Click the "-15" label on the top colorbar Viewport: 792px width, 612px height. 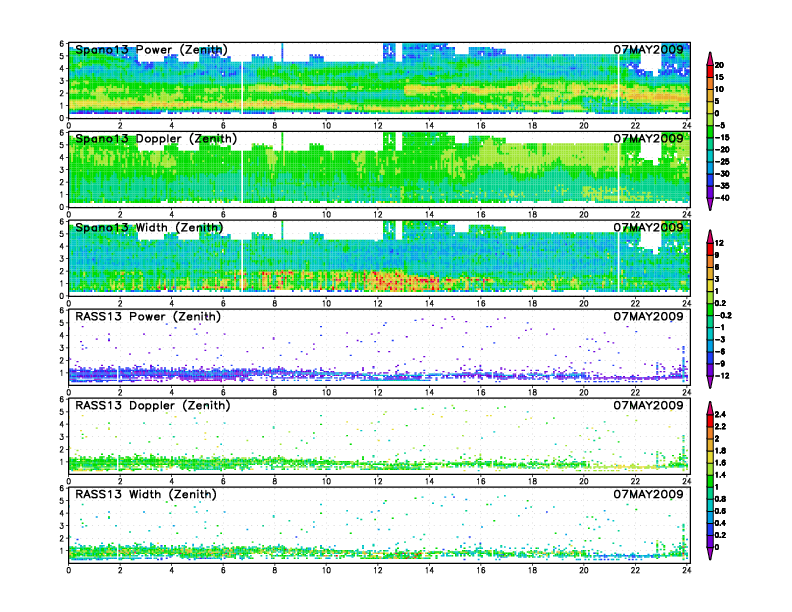[x=722, y=137]
